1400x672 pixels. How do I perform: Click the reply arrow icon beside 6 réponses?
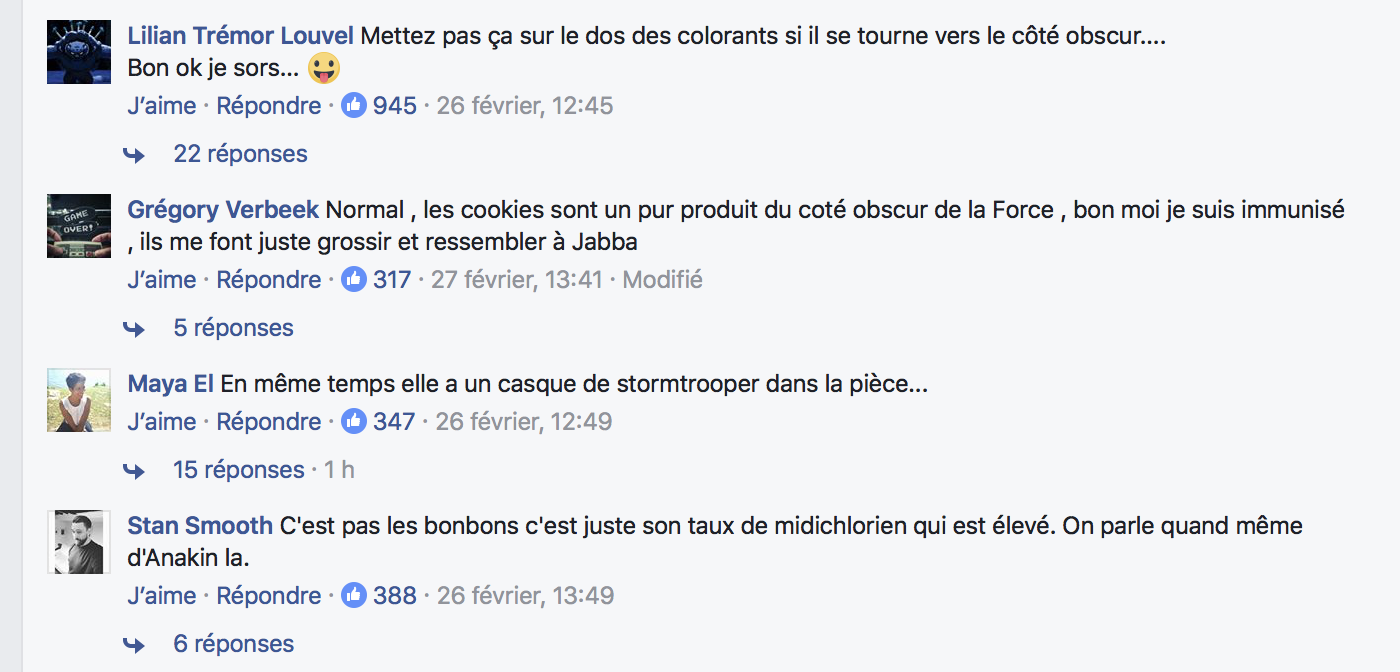[x=134, y=644]
